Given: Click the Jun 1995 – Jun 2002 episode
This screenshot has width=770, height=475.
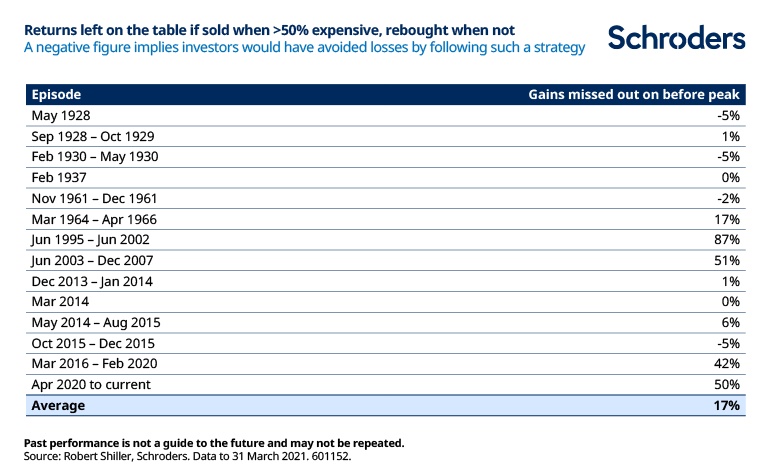Looking at the screenshot, I should coord(92,240).
